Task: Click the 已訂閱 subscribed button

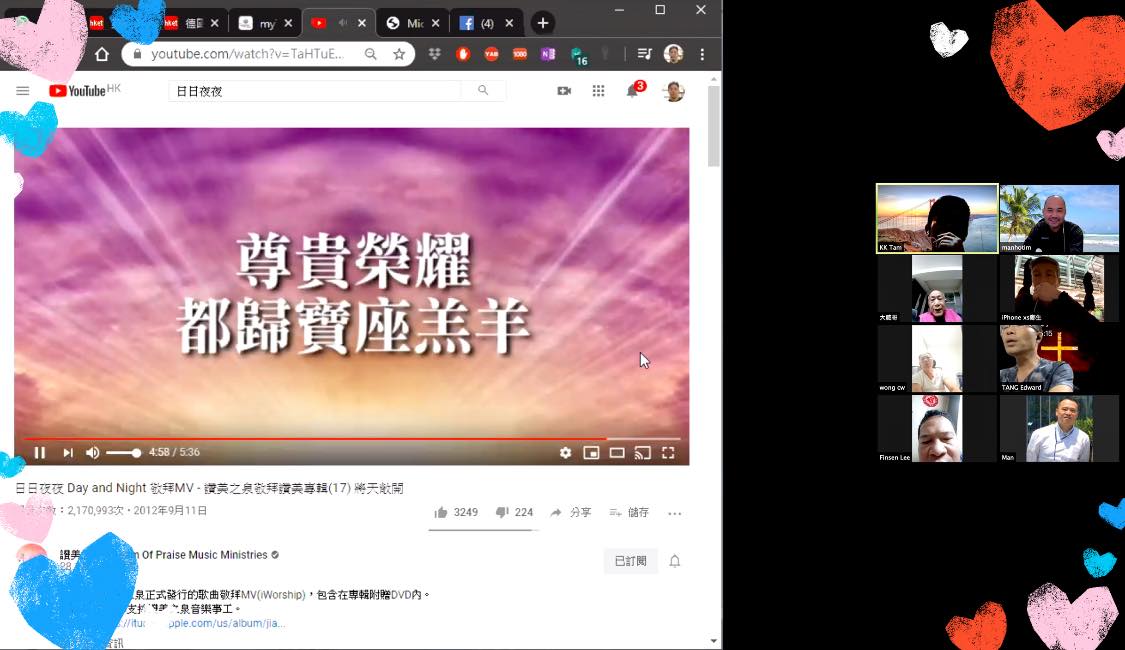Action: pyautogui.click(x=631, y=561)
